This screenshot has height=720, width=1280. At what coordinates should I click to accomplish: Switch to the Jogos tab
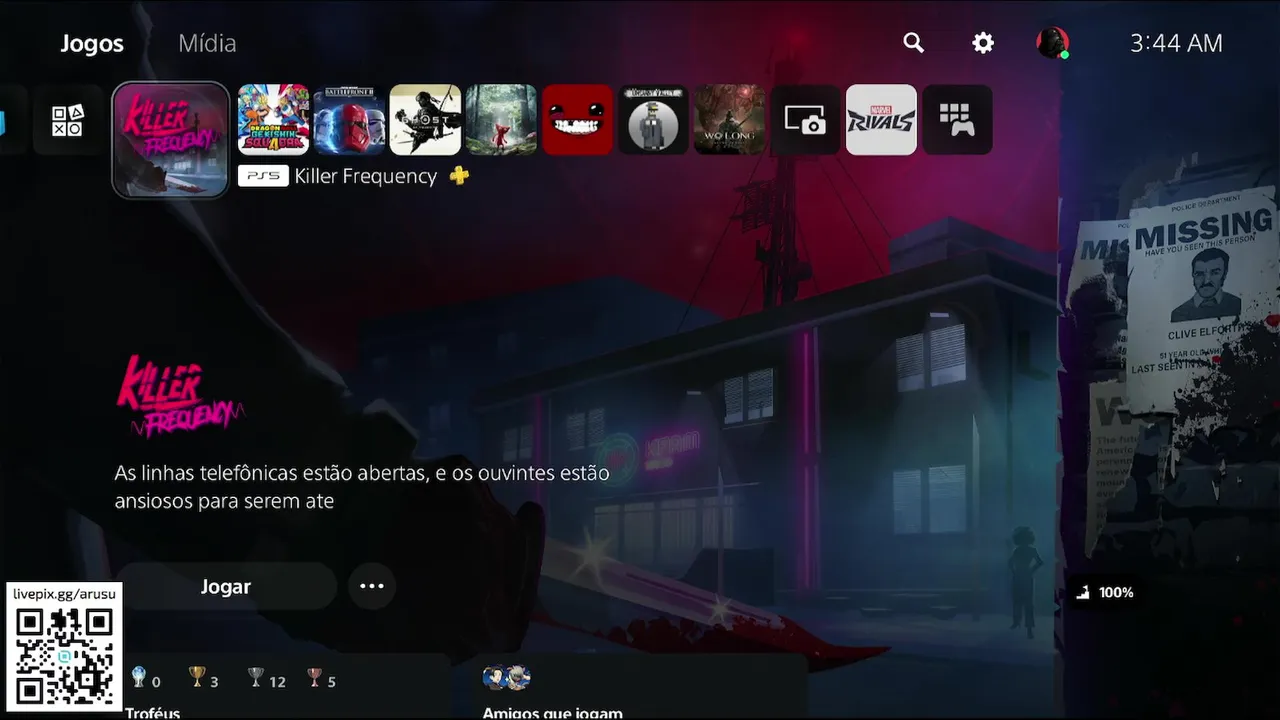[x=92, y=44]
